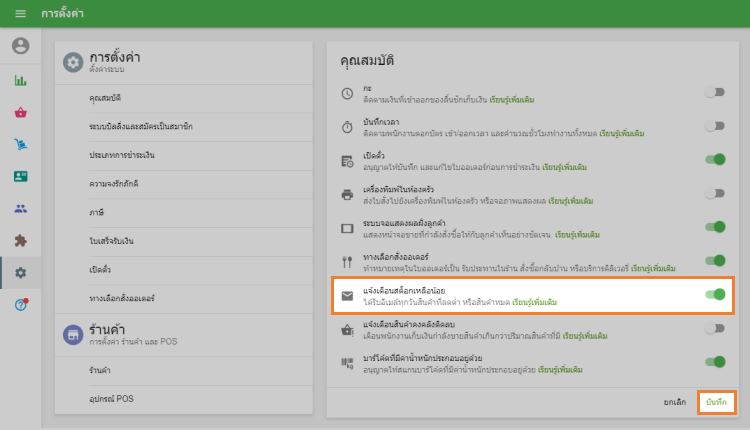Click the ยกเลิก cancel button

pos(675,401)
